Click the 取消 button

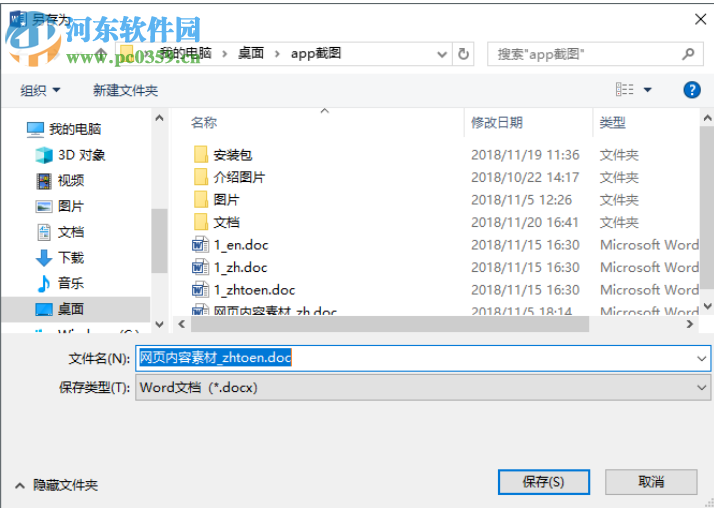coord(651,482)
